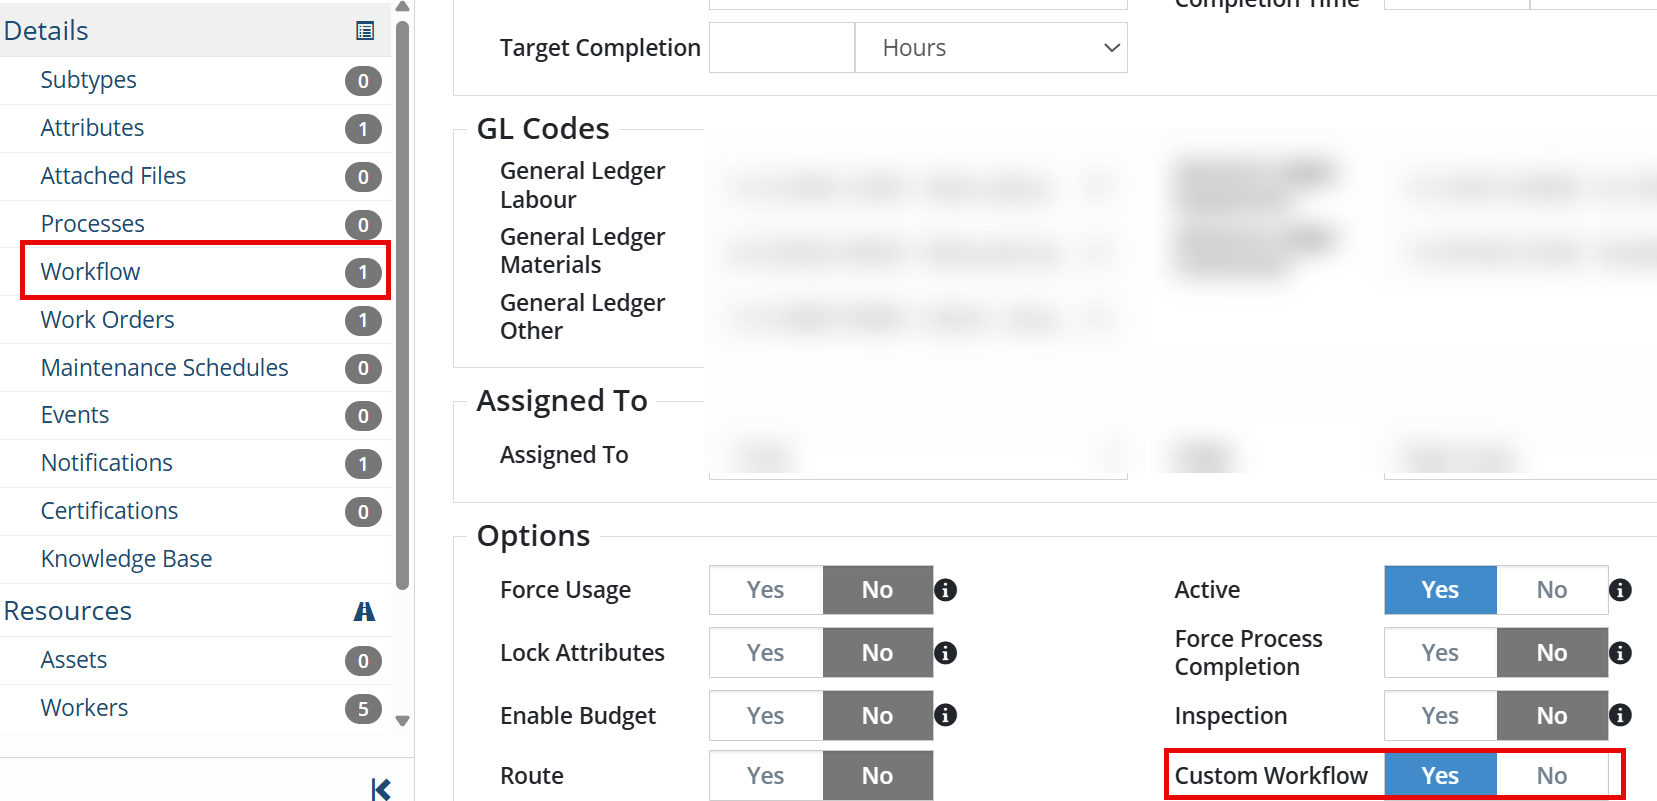Image resolution: width=1657 pixels, height=801 pixels.
Task: Click the Force Usage info icon
Action: click(945, 590)
